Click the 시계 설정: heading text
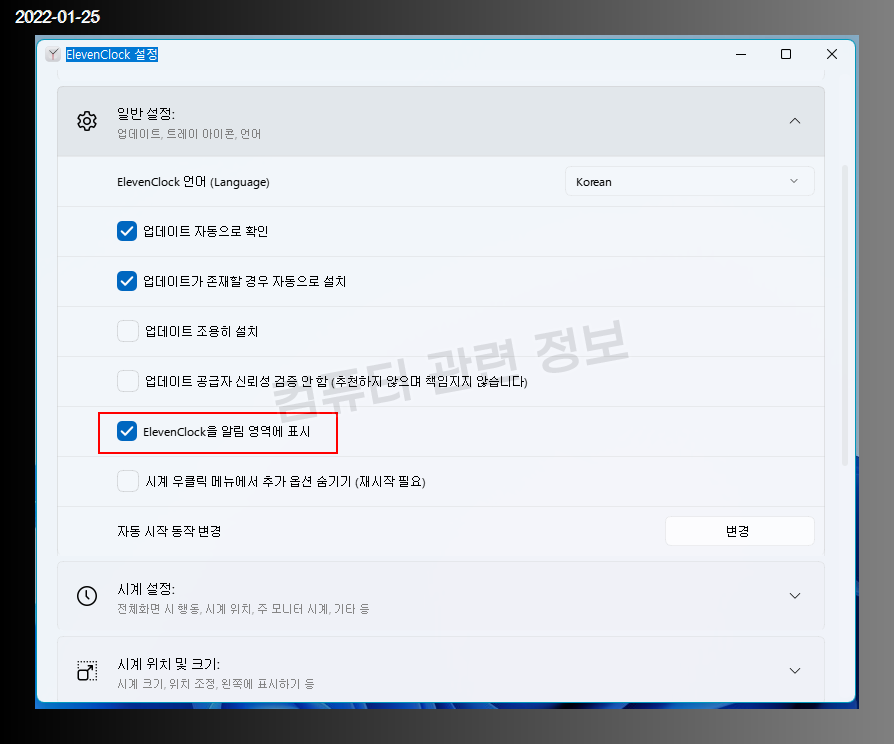The width and height of the screenshot is (894, 744). click(x=146, y=589)
